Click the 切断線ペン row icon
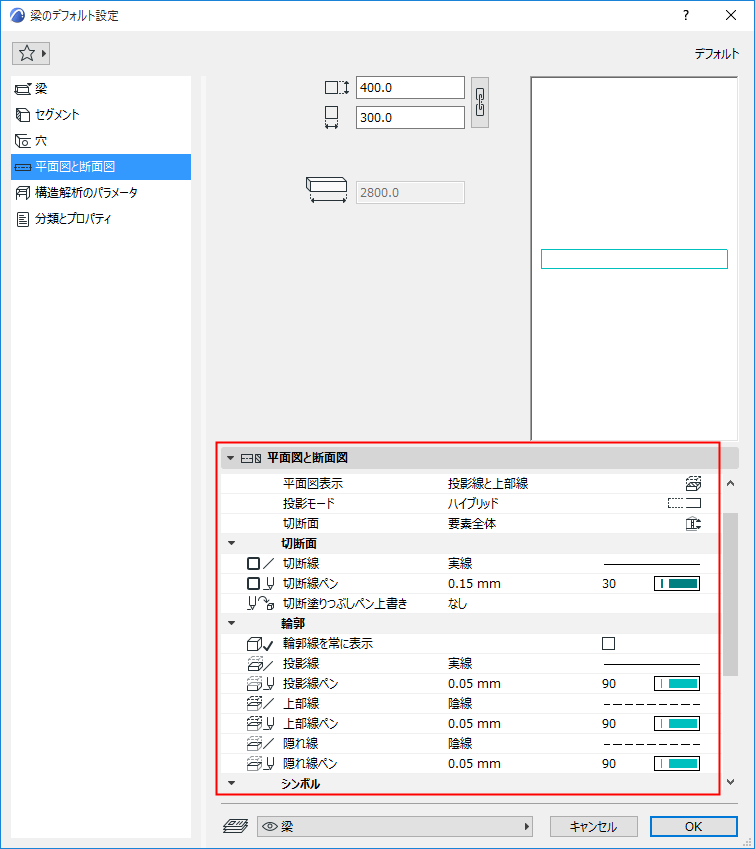Screen dimensions: 755x849 click(x=261, y=584)
